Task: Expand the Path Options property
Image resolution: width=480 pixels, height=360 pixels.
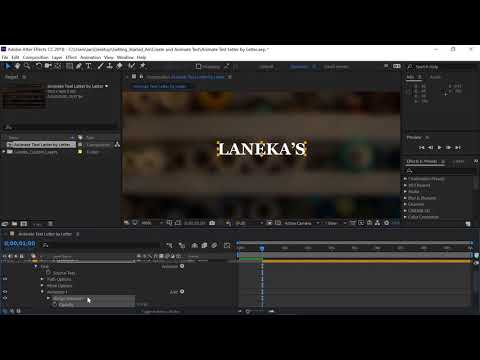Action: click(x=42, y=279)
